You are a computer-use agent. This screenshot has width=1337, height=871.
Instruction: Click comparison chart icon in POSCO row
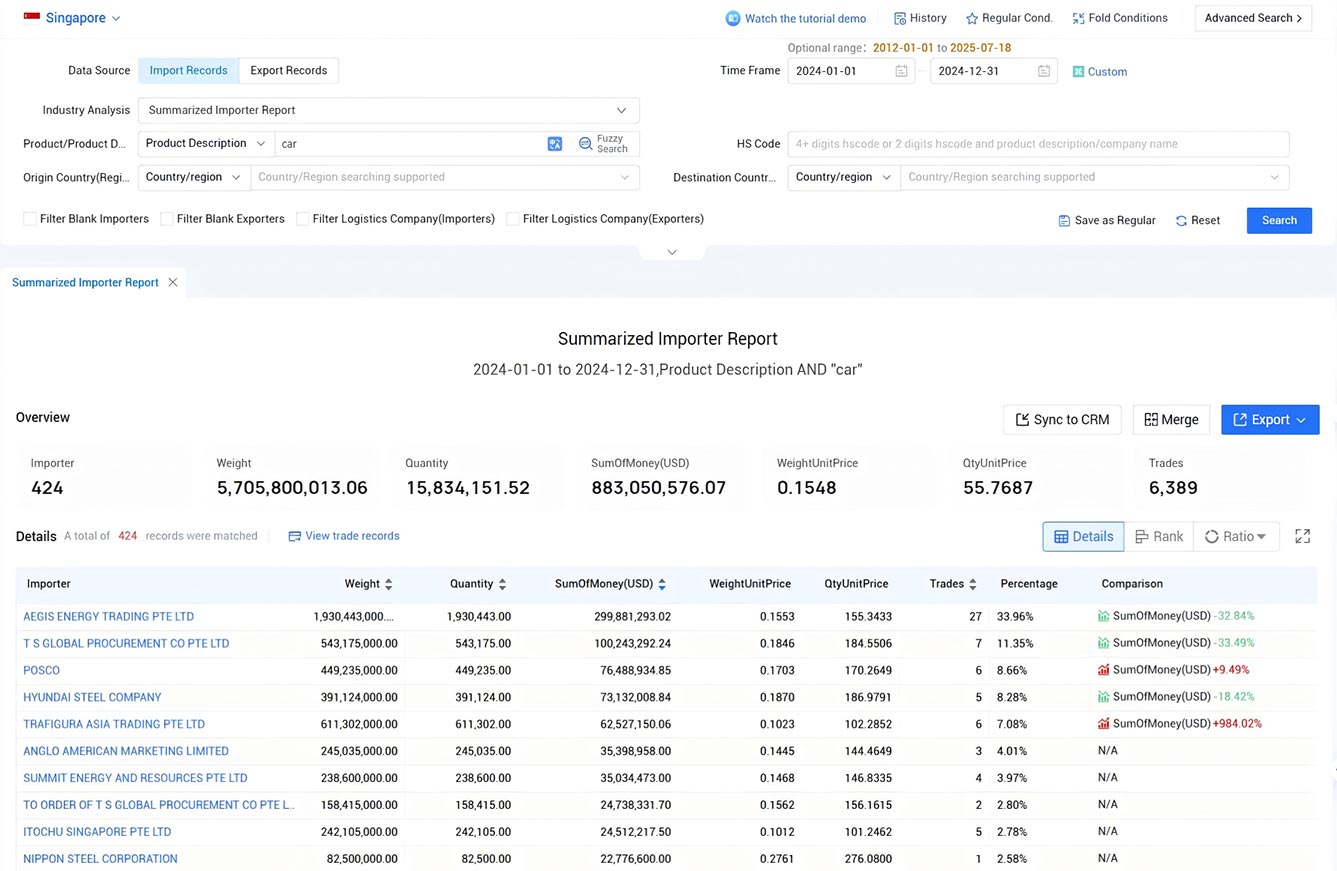pos(1104,671)
